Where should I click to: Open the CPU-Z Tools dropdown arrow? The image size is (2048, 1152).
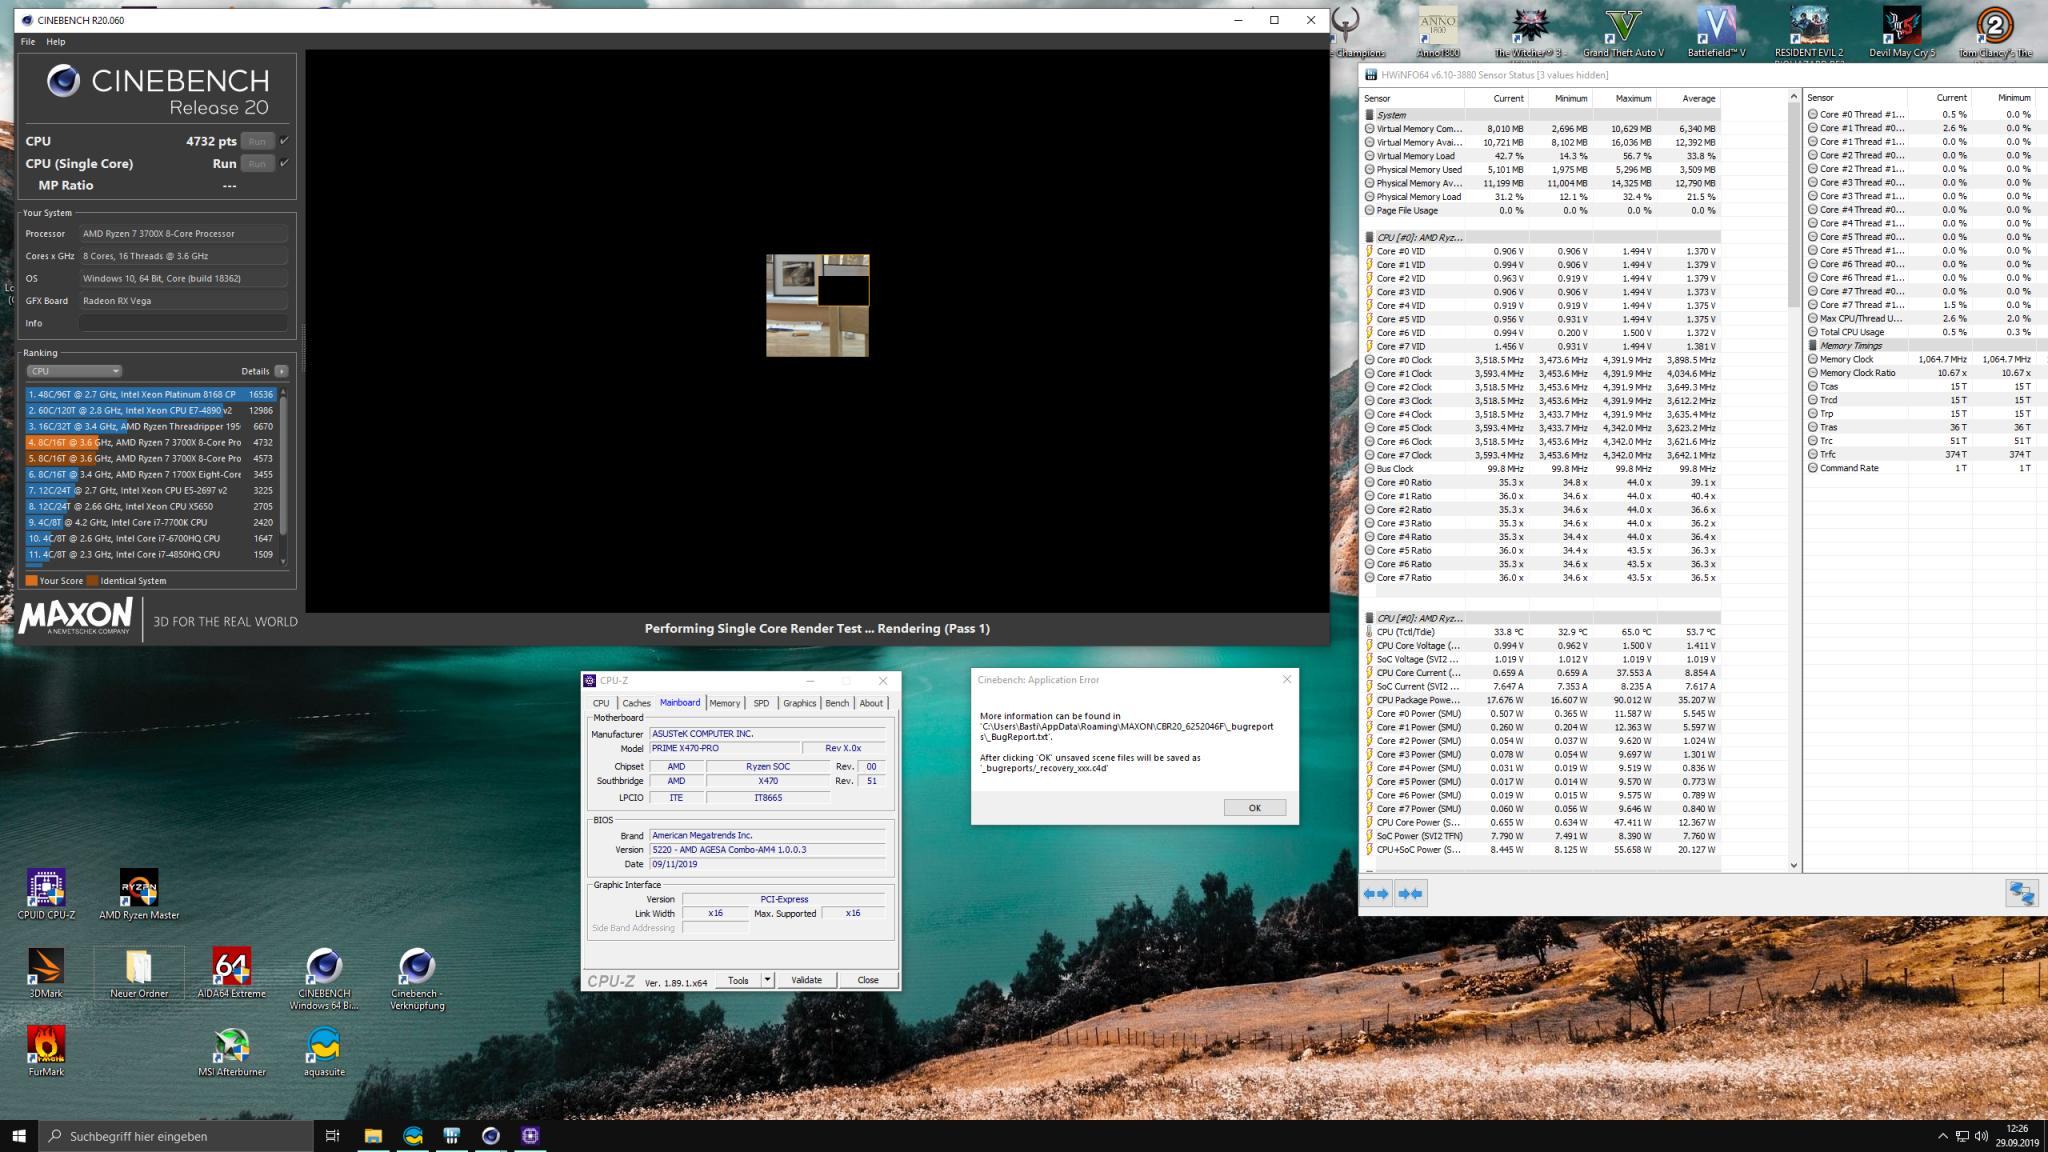click(x=767, y=980)
